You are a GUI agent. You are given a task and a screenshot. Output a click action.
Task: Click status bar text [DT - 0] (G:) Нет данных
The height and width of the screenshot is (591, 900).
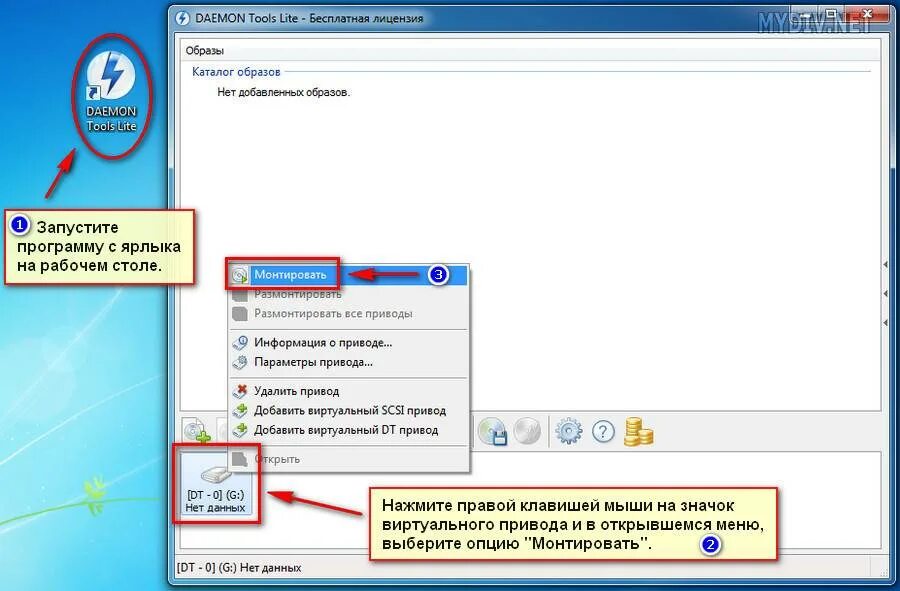[x=239, y=568]
